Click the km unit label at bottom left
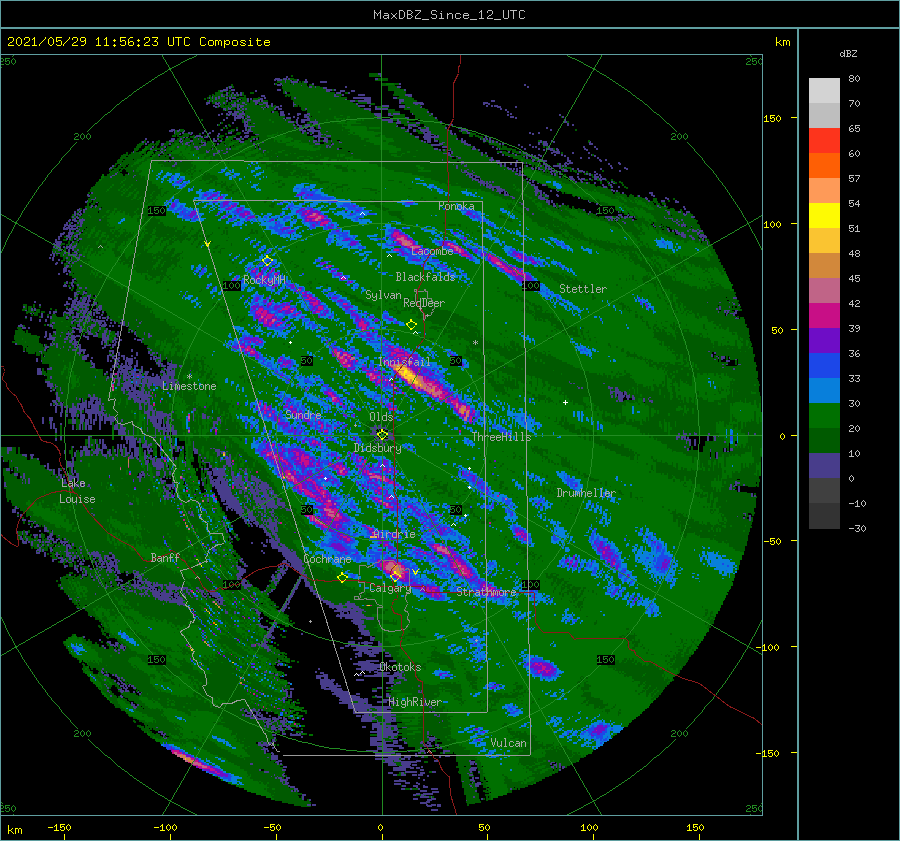 coord(14,830)
